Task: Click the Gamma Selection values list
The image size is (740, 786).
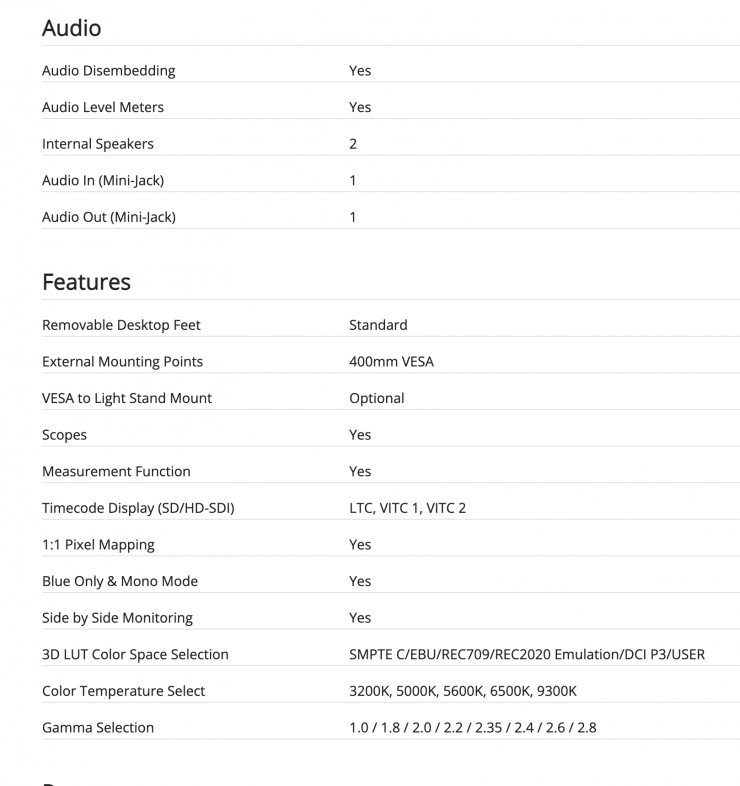Action: coord(472,728)
